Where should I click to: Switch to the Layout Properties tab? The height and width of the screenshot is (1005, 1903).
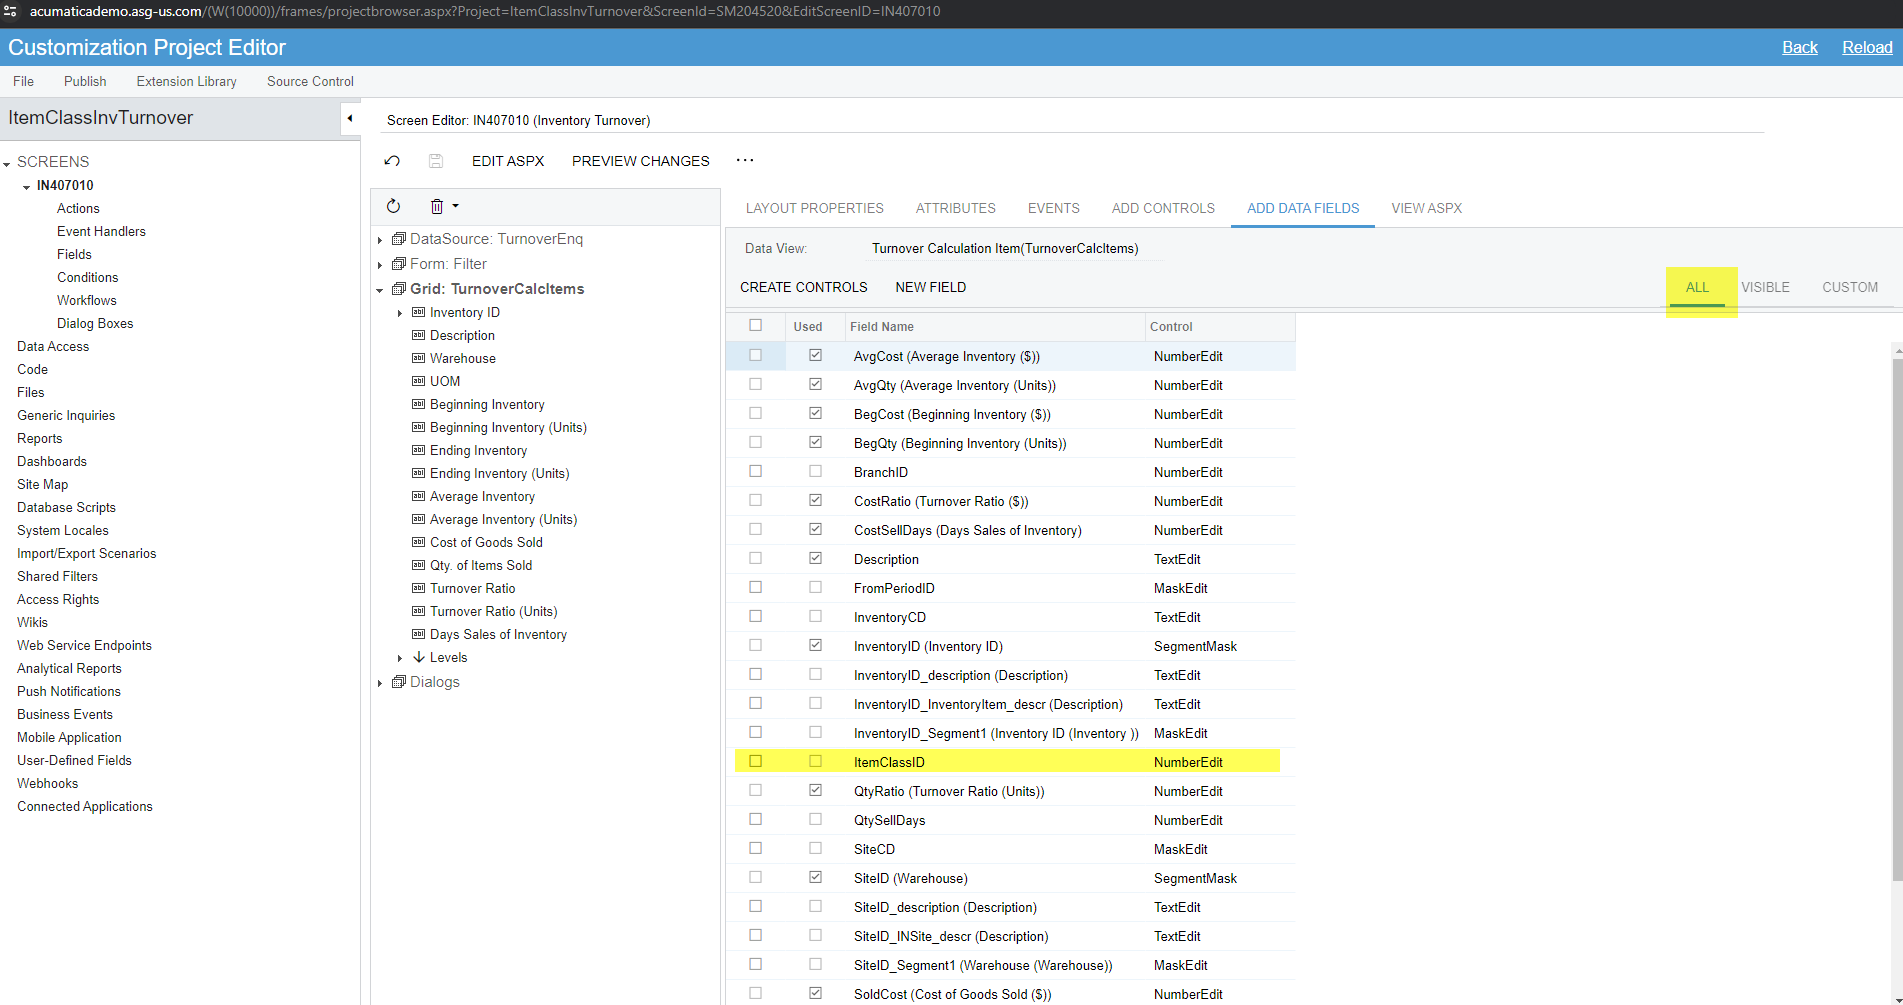(814, 208)
